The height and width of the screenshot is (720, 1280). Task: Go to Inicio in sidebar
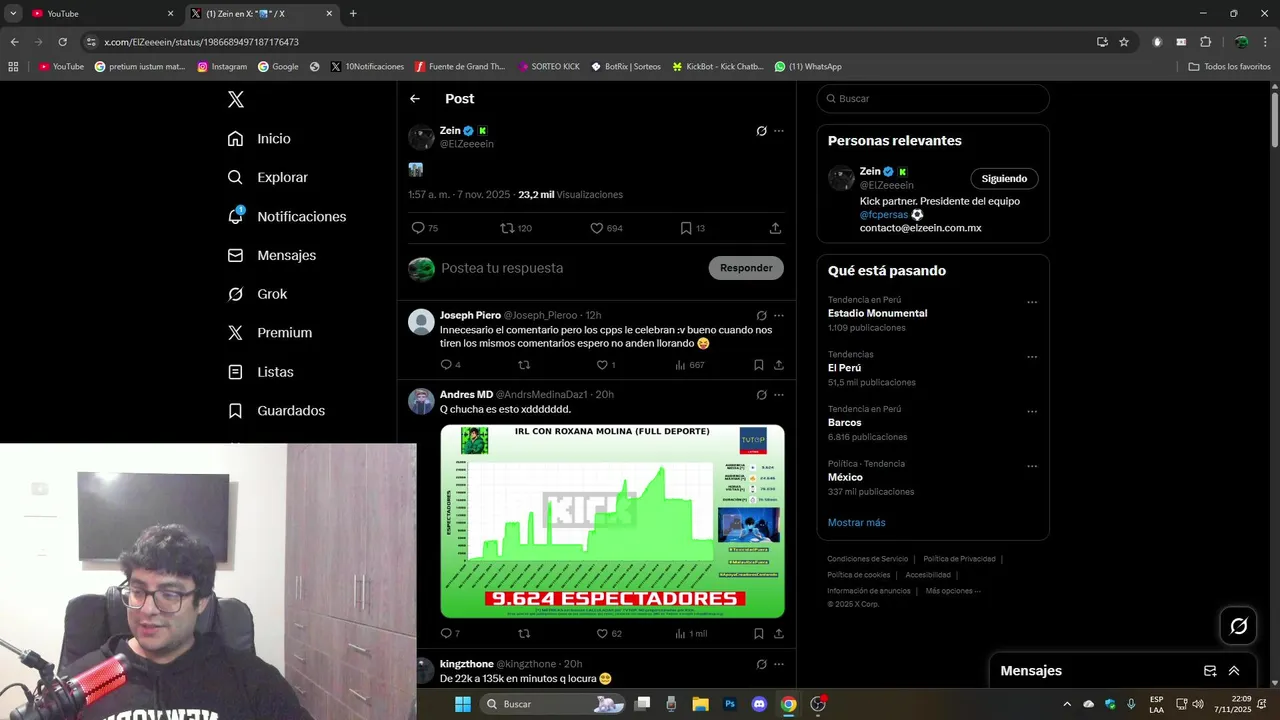[260, 139]
